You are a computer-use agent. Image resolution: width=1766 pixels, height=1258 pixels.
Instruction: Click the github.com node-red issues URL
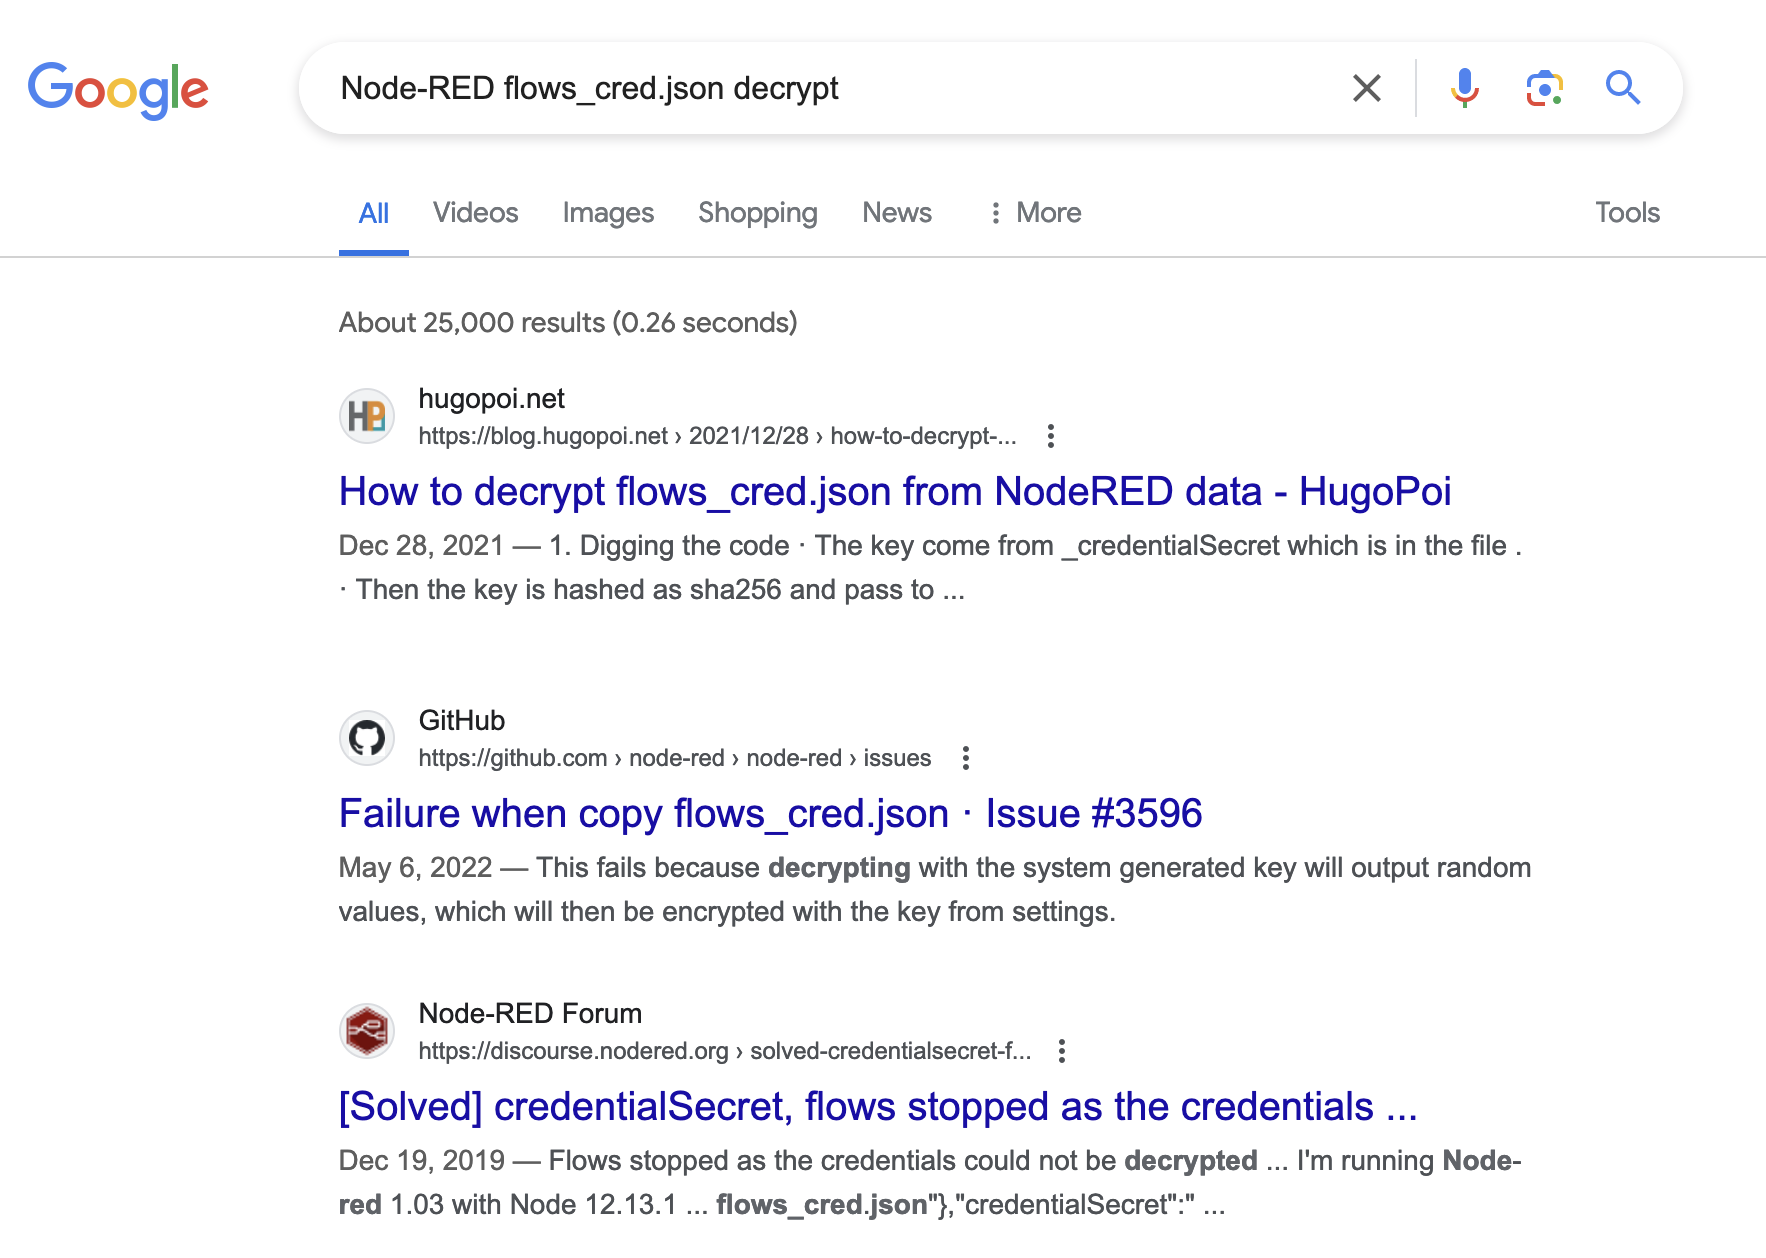pos(674,758)
